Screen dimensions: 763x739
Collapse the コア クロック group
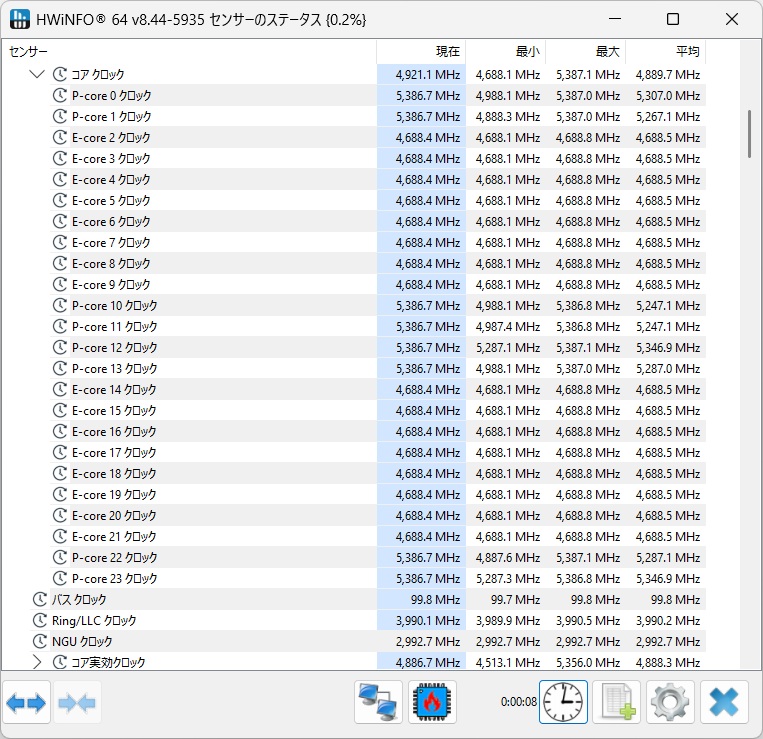(37, 74)
